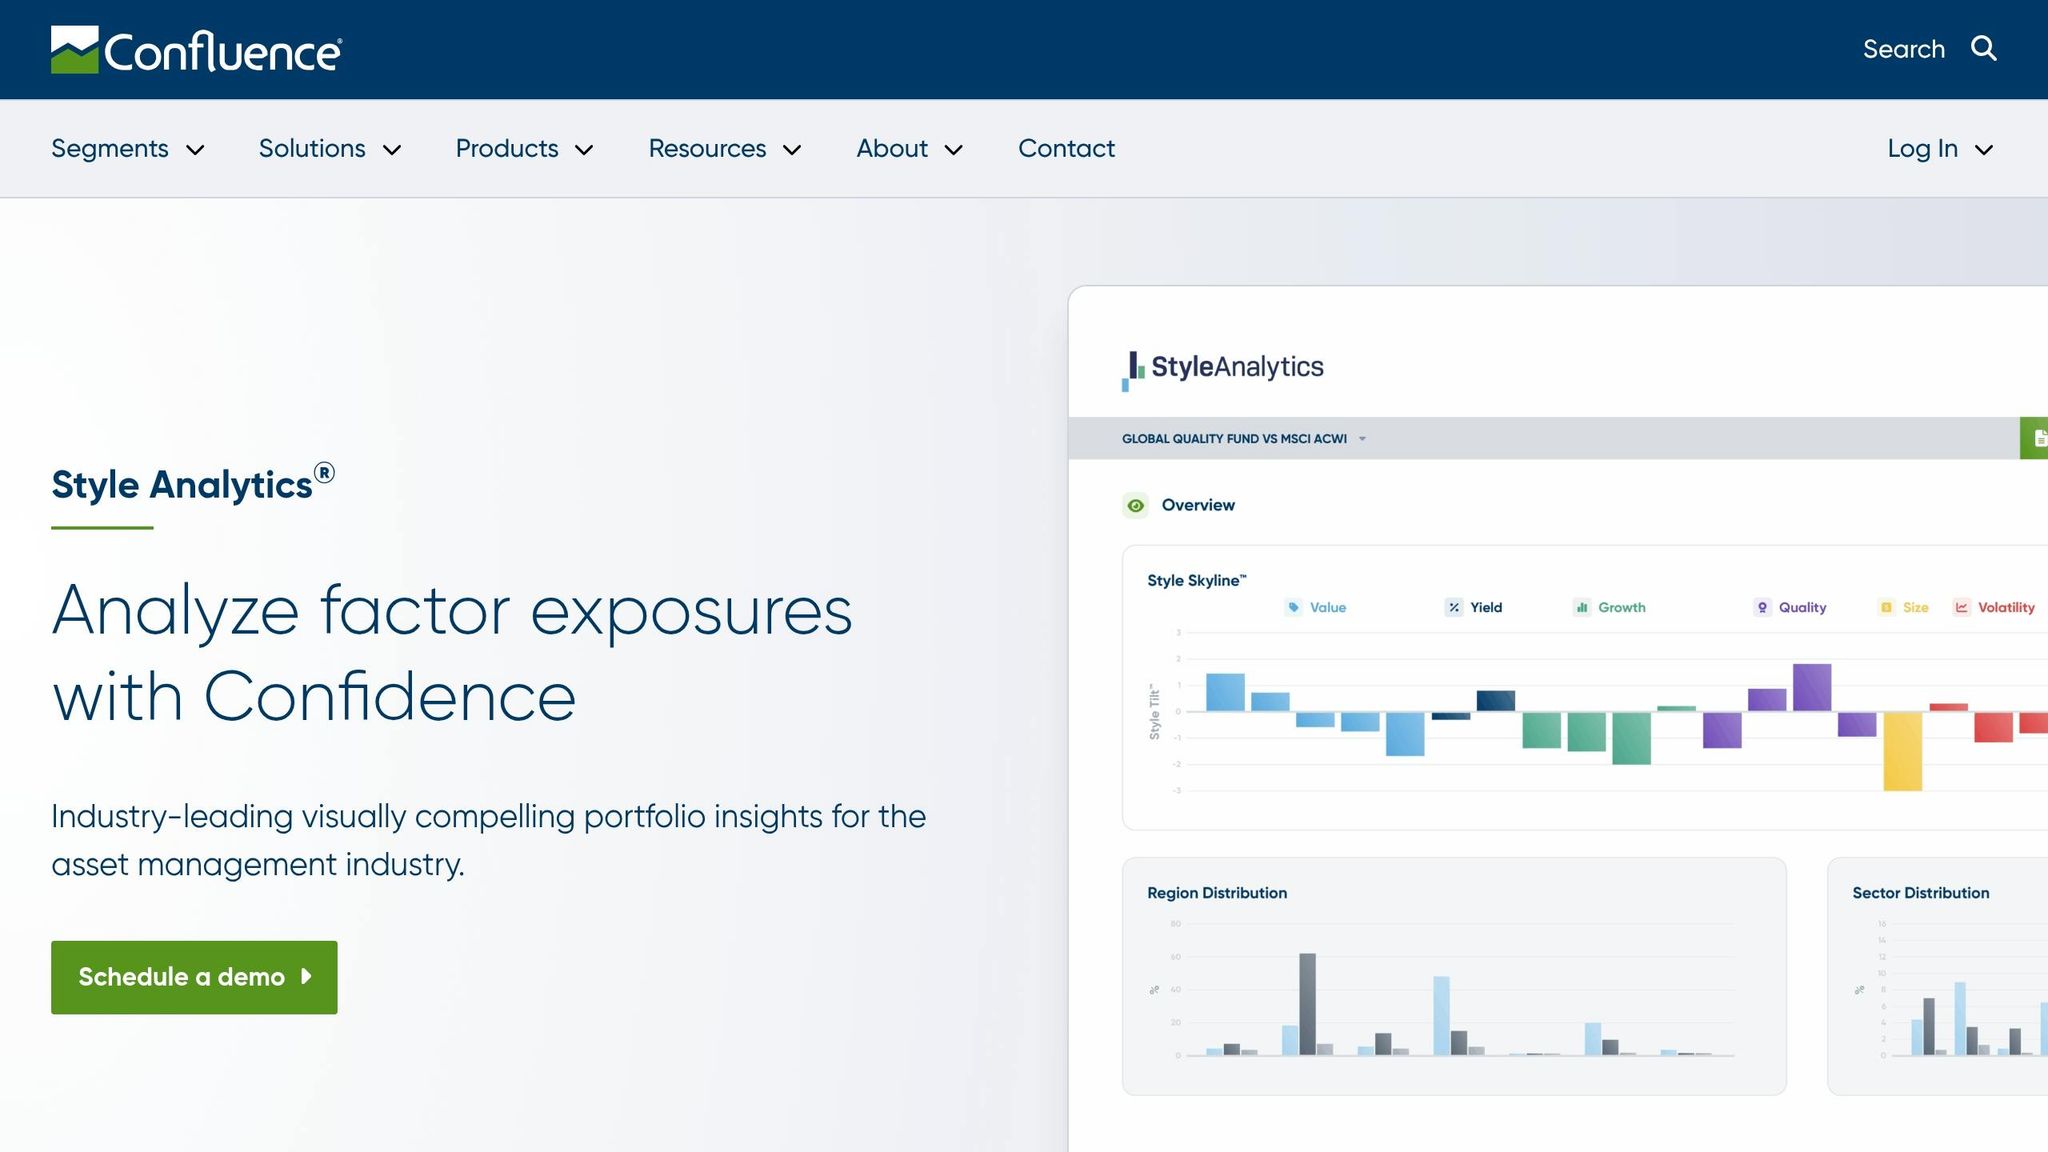Open the Solutions menu
This screenshot has height=1152, width=2048.
[x=312, y=148]
